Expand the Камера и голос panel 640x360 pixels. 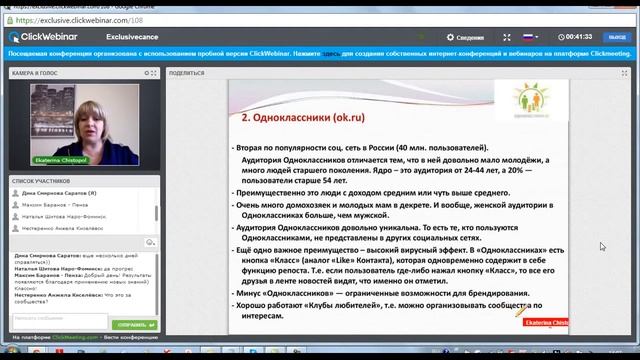pyautogui.click(x=154, y=73)
